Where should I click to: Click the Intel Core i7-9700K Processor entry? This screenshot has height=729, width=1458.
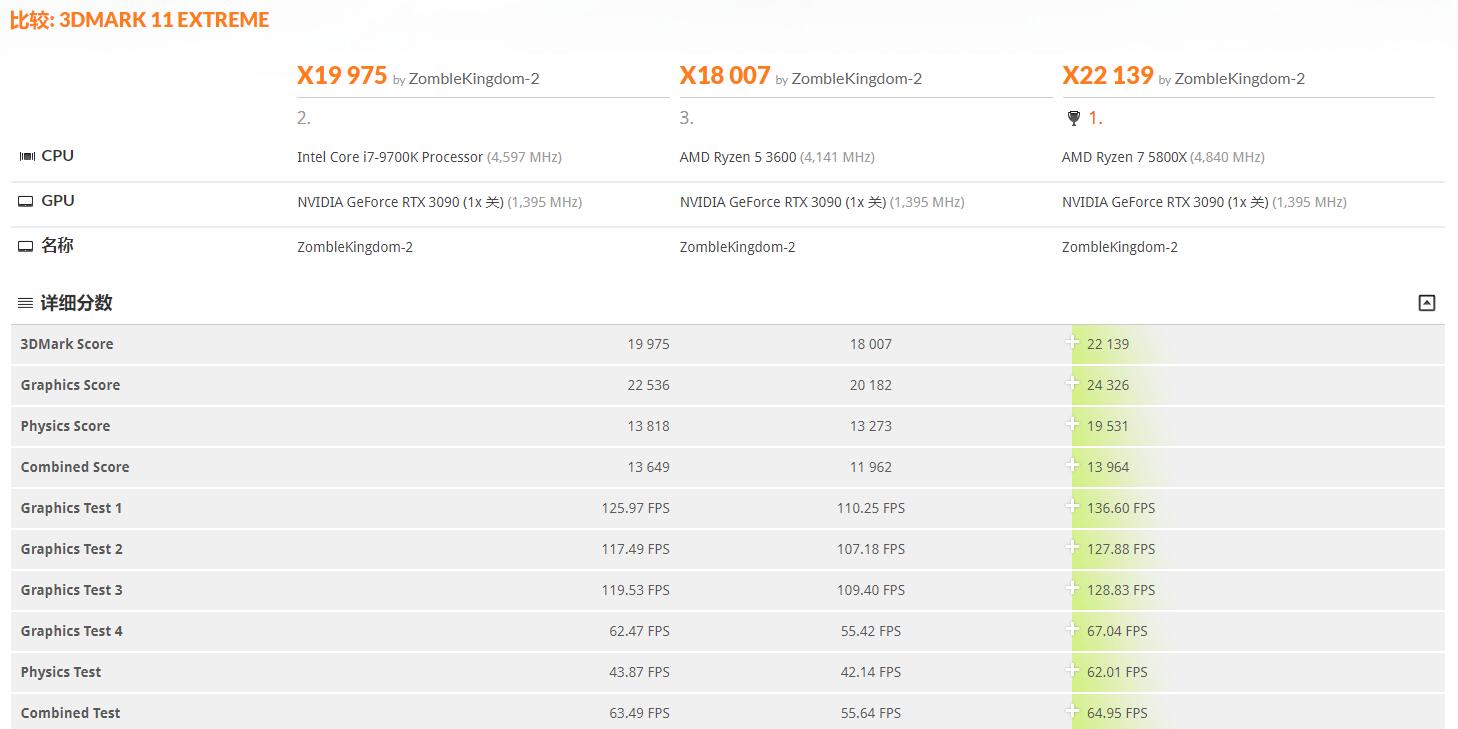(390, 157)
